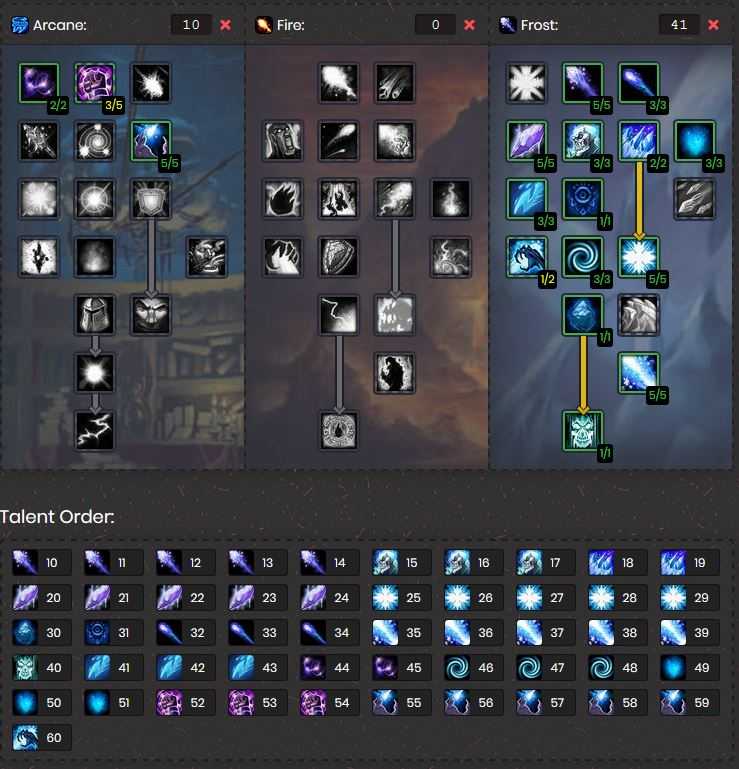Click the level 20 Ice Shards order entry
The height and width of the screenshot is (769, 739).
pyautogui.click(x=41, y=597)
